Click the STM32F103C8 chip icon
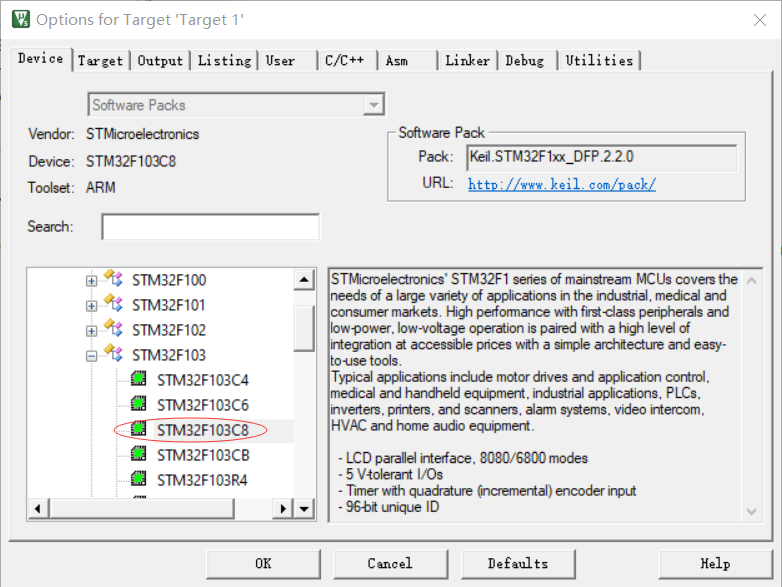The height and width of the screenshot is (587, 782). 139,428
